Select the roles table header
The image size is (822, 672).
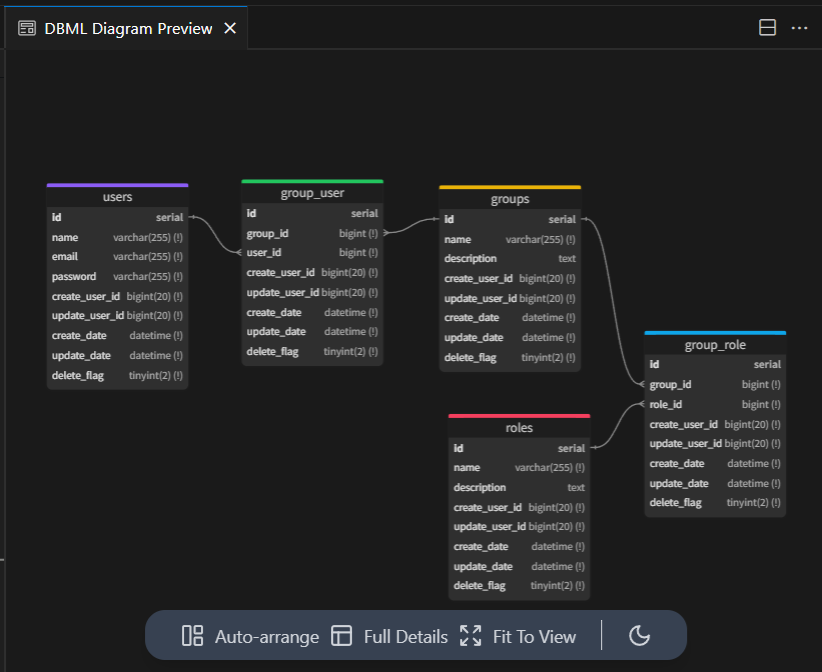519,428
